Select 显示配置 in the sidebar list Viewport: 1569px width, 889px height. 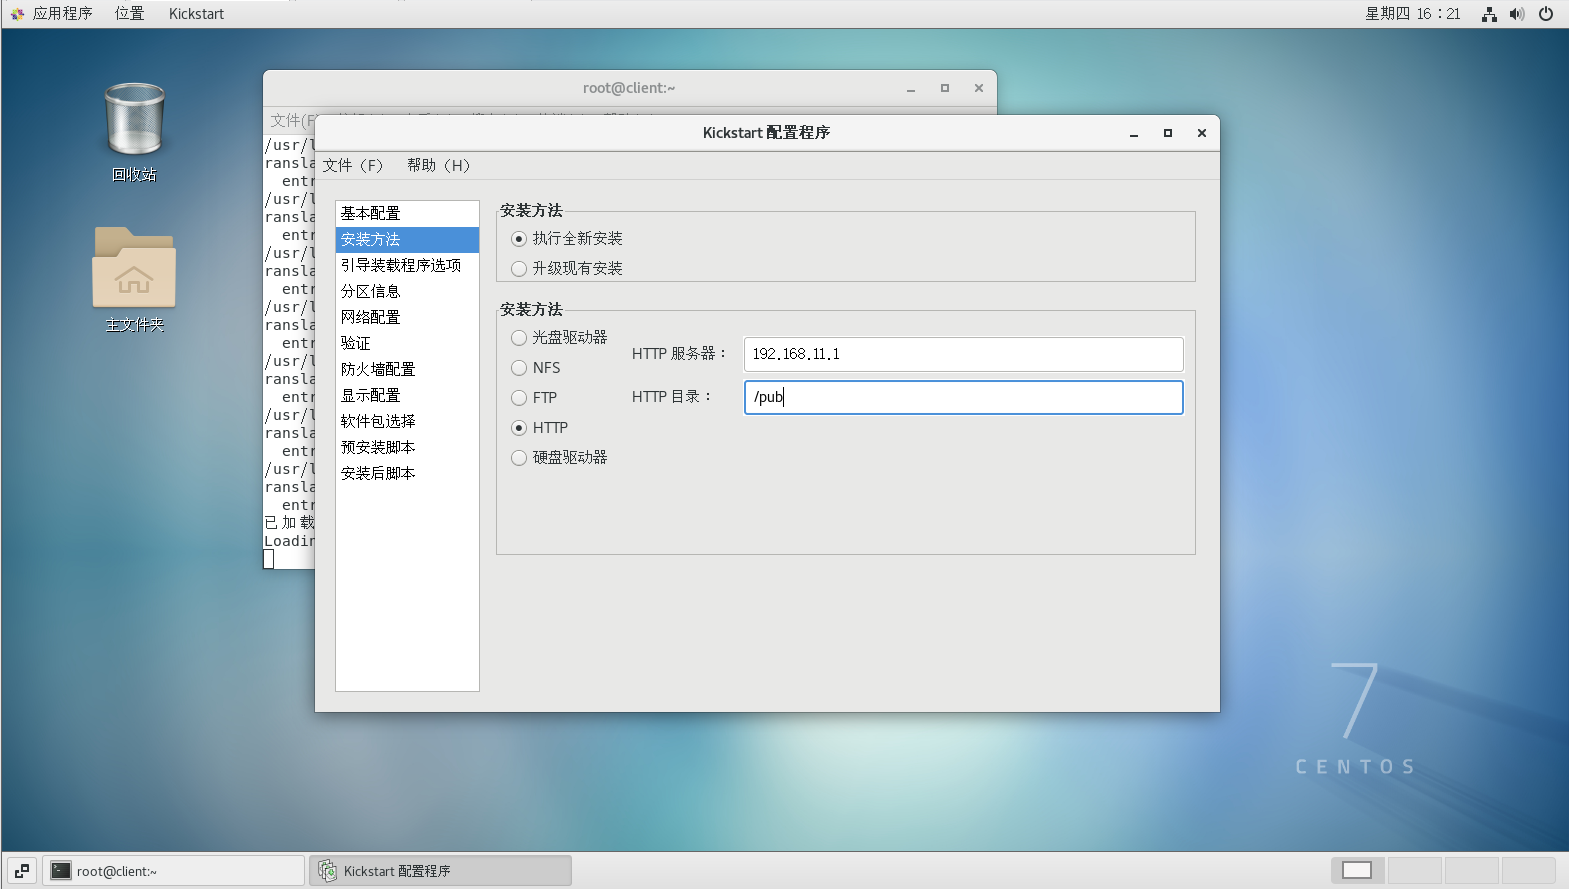point(407,395)
